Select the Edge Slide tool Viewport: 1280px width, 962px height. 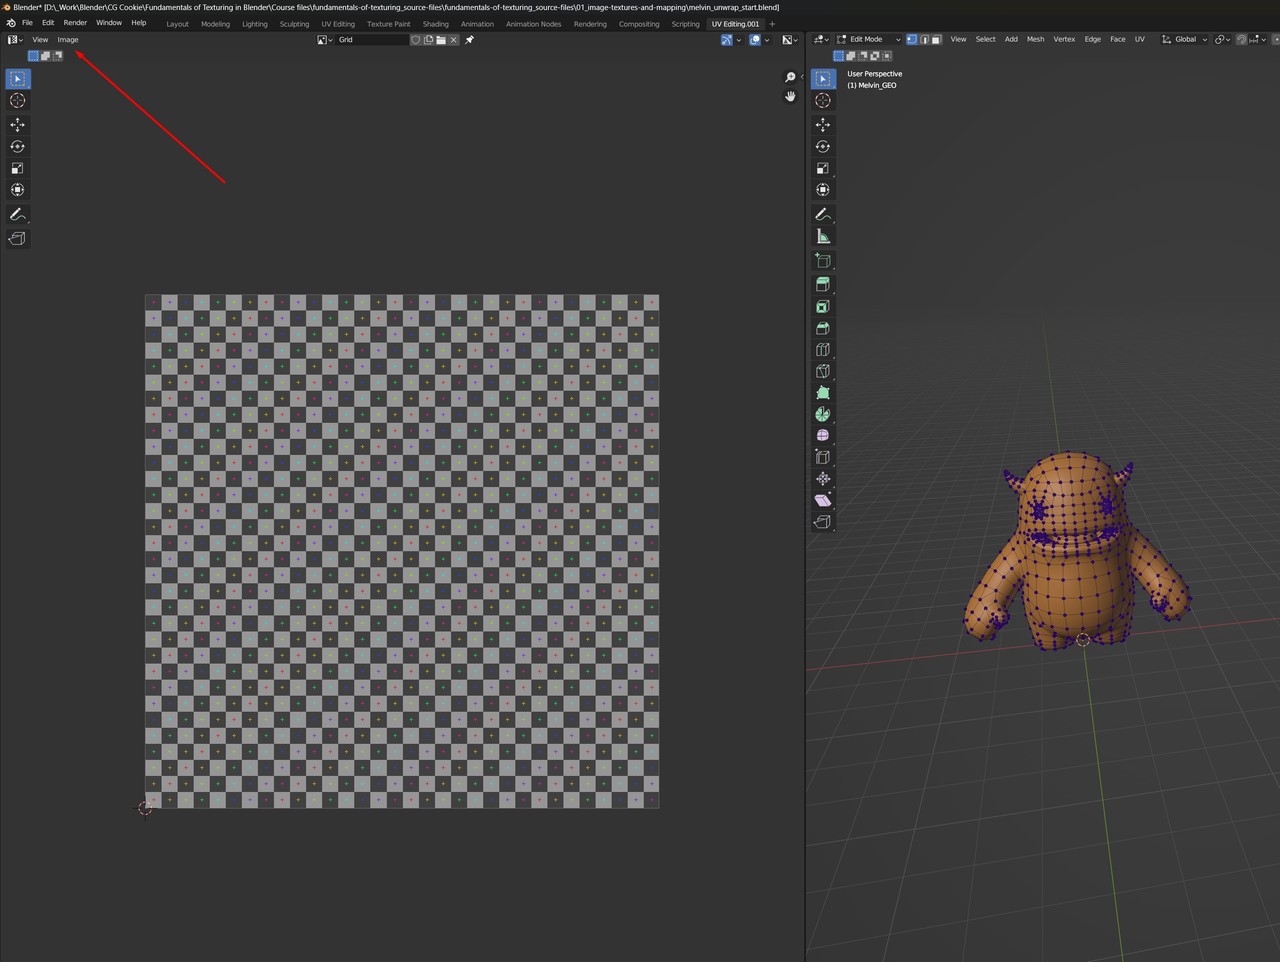point(823,457)
